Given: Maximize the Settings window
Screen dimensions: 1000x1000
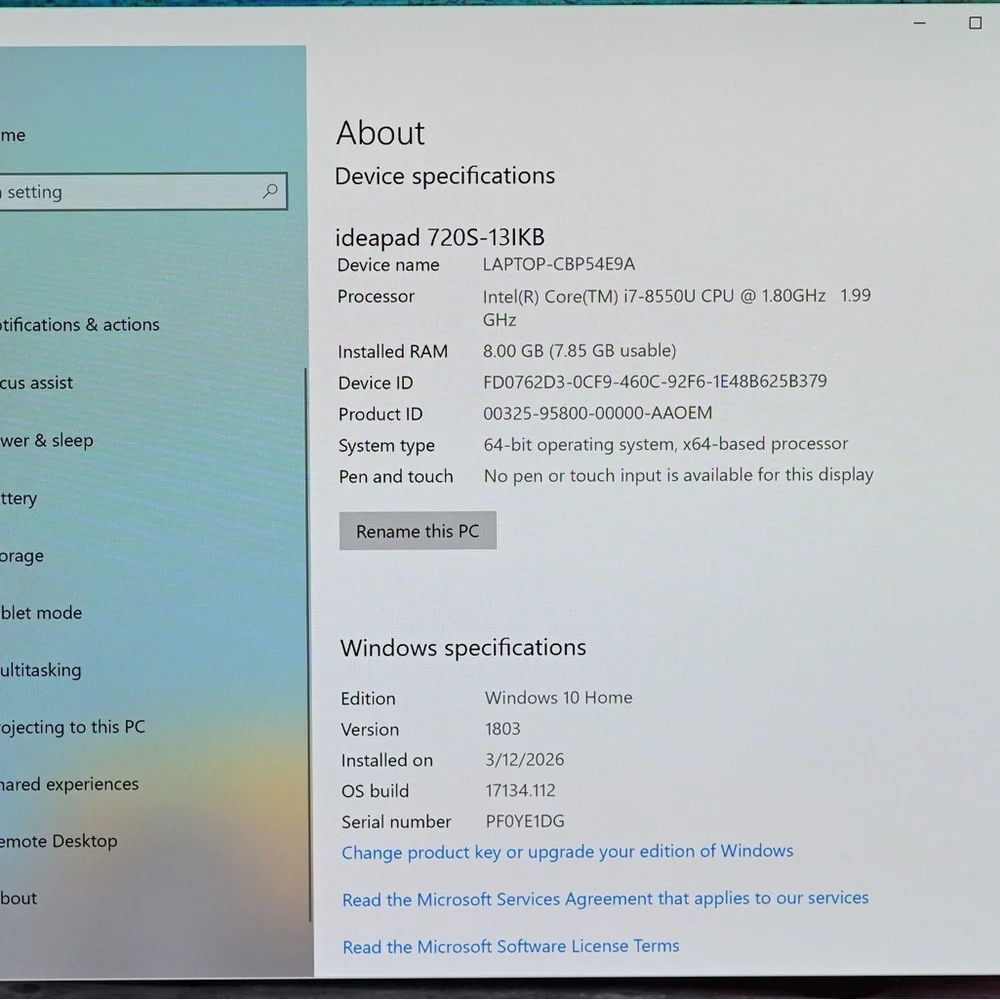Looking at the screenshot, I should pyautogui.click(x=975, y=23).
